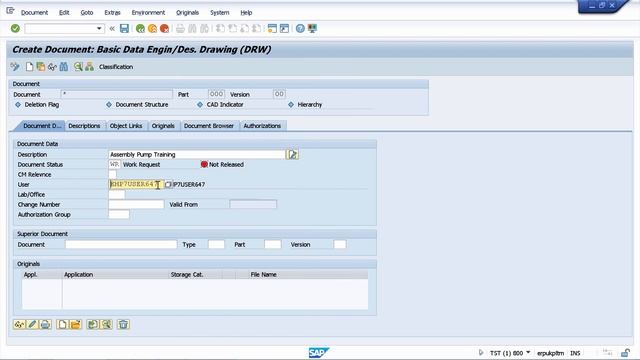Click the Print icon in the toolbar

click(180, 28)
